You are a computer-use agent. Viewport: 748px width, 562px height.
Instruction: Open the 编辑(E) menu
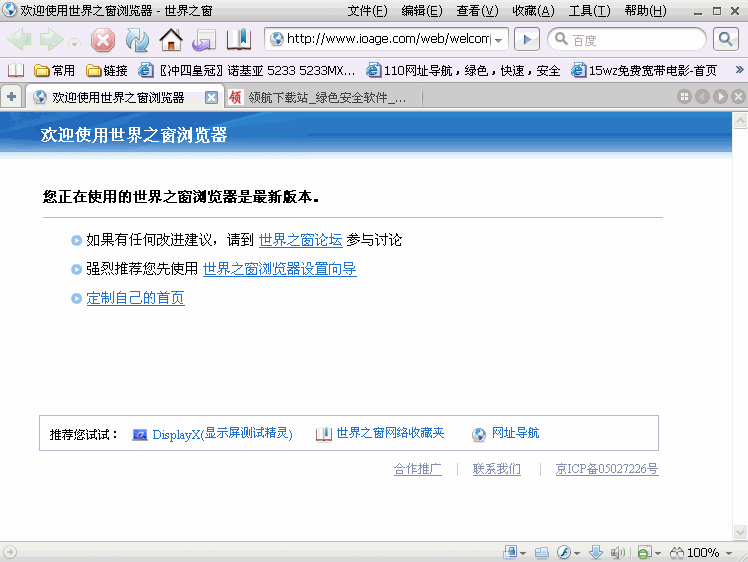tap(422, 10)
